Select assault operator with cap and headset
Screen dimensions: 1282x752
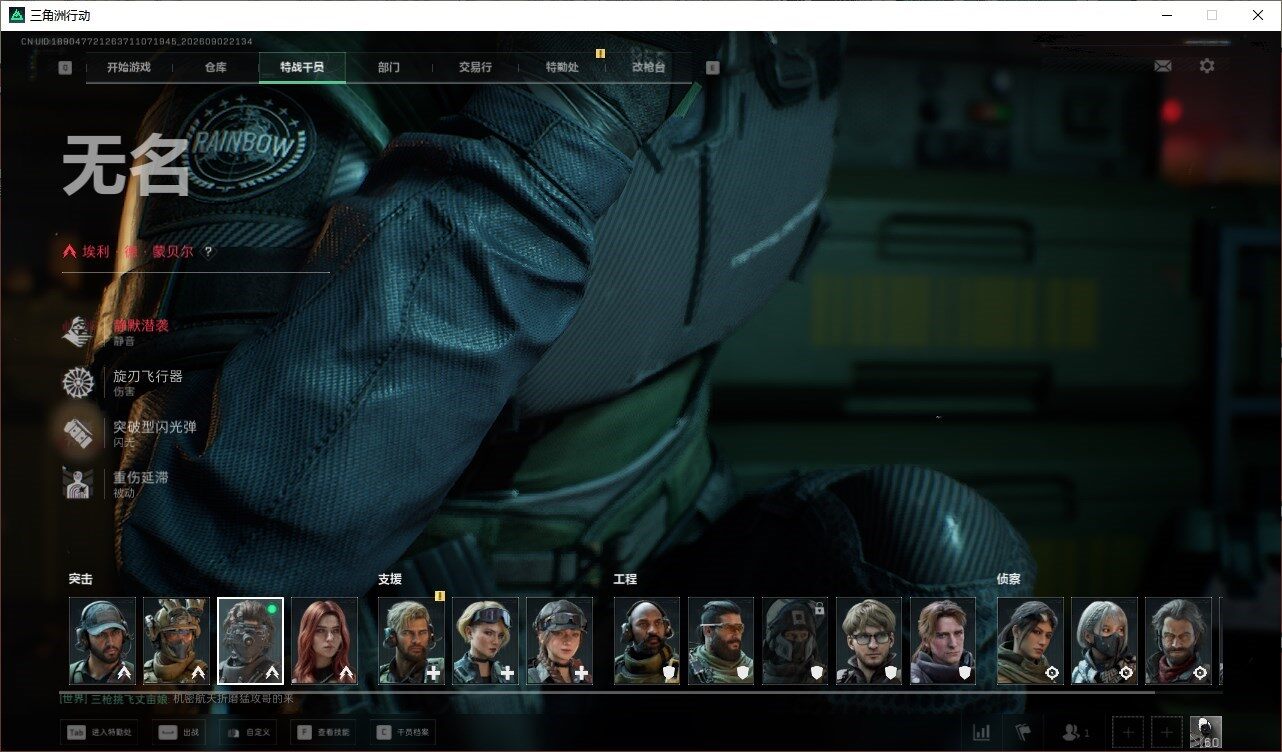pyautogui.click(x=102, y=641)
